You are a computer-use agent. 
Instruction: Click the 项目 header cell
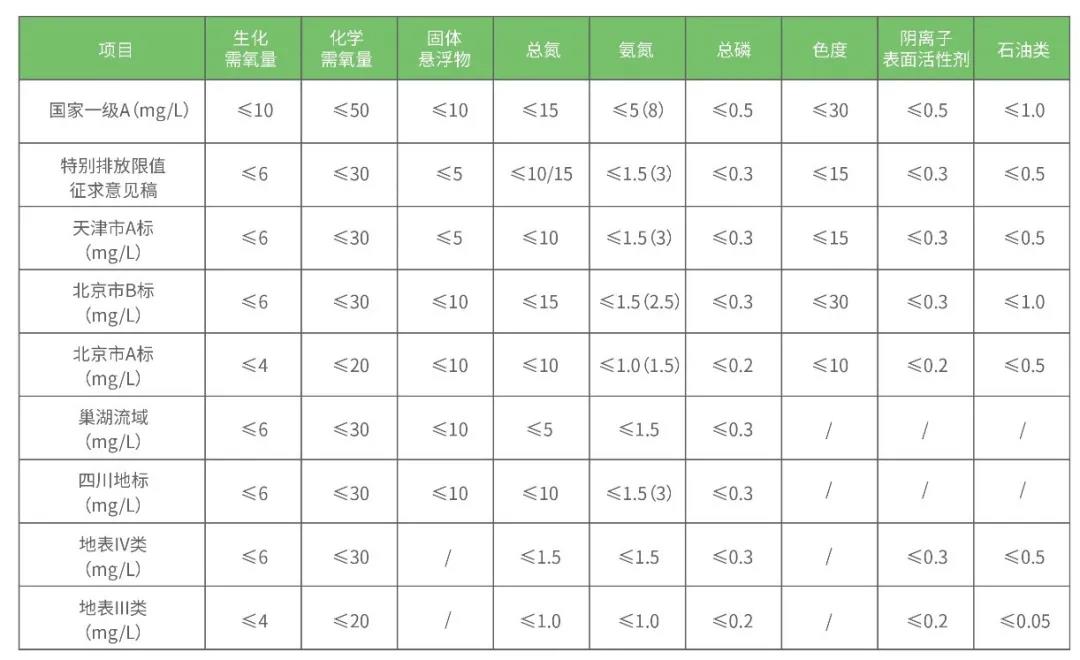click(114, 49)
